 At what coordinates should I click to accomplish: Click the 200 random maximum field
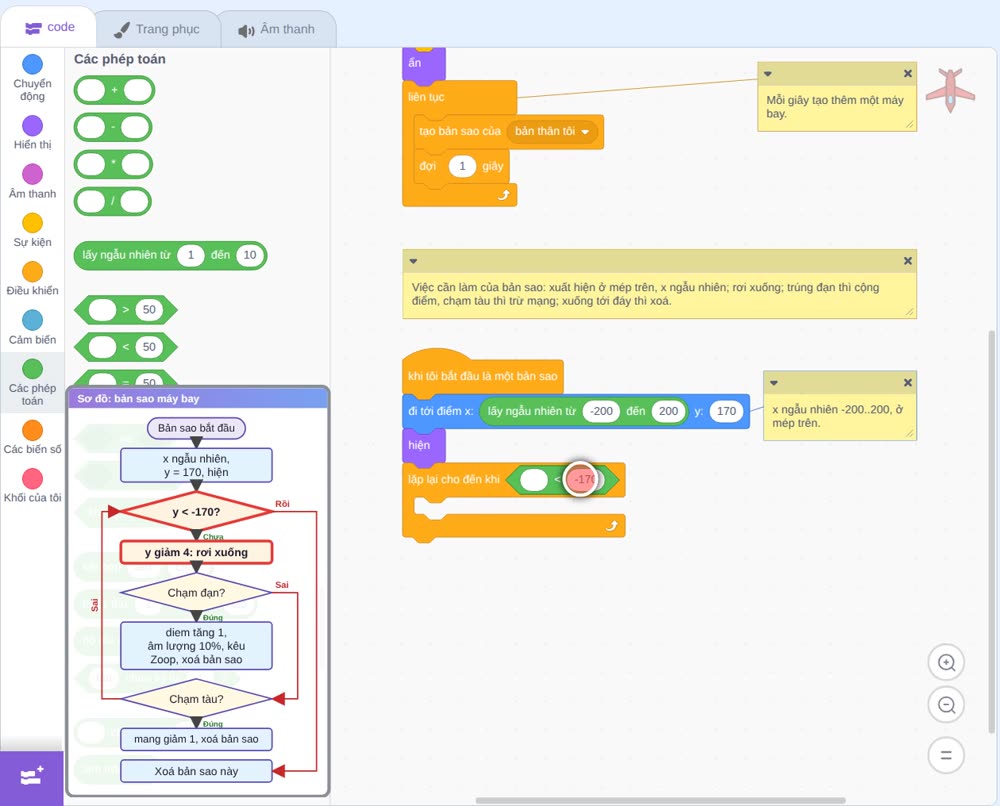click(668, 411)
